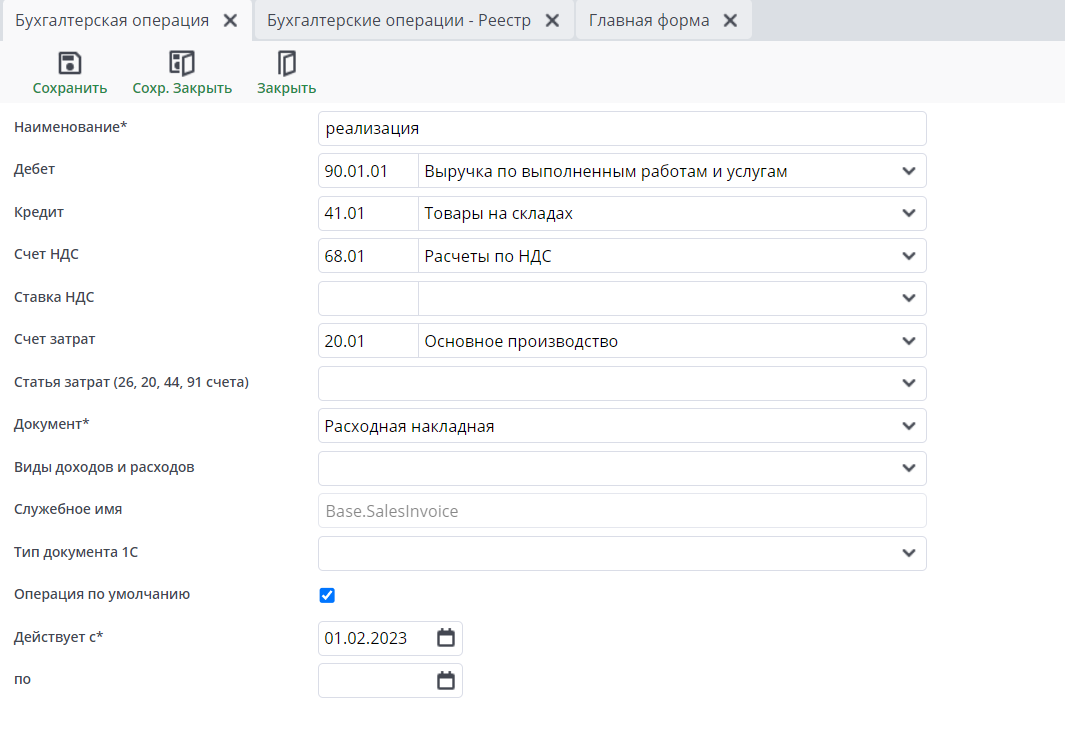The width and height of the screenshot is (1065, 741).
Task: Click the Close door icon
Action: [287, 64]
